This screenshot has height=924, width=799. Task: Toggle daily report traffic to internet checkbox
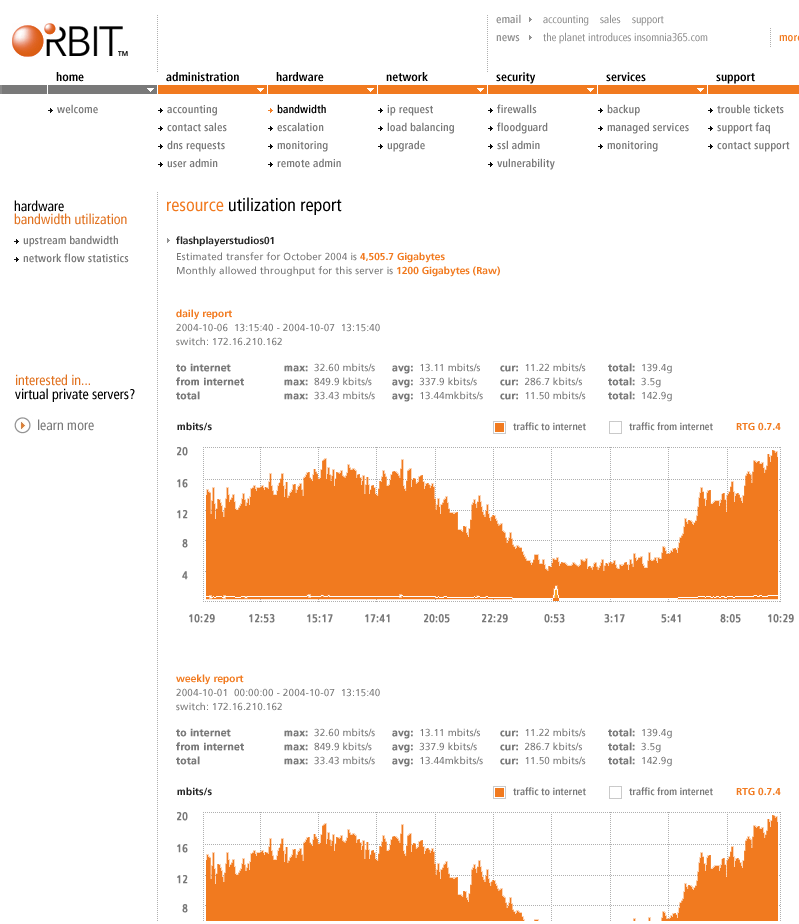(500, 427)
